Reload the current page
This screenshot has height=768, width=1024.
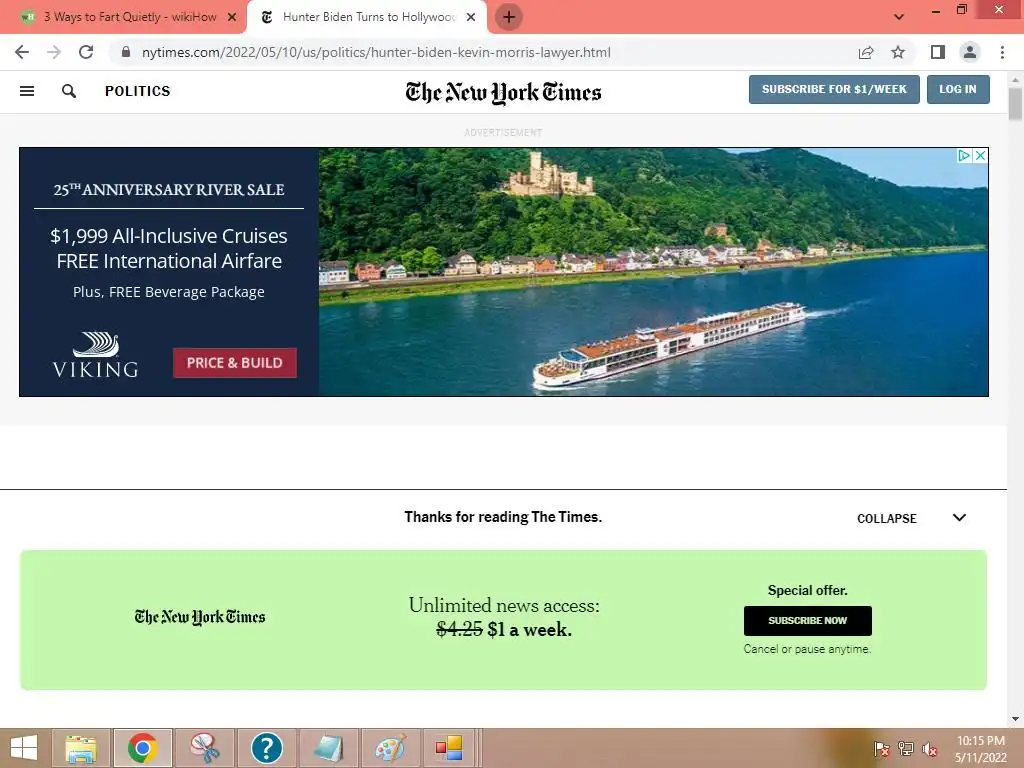coord(86,52)
